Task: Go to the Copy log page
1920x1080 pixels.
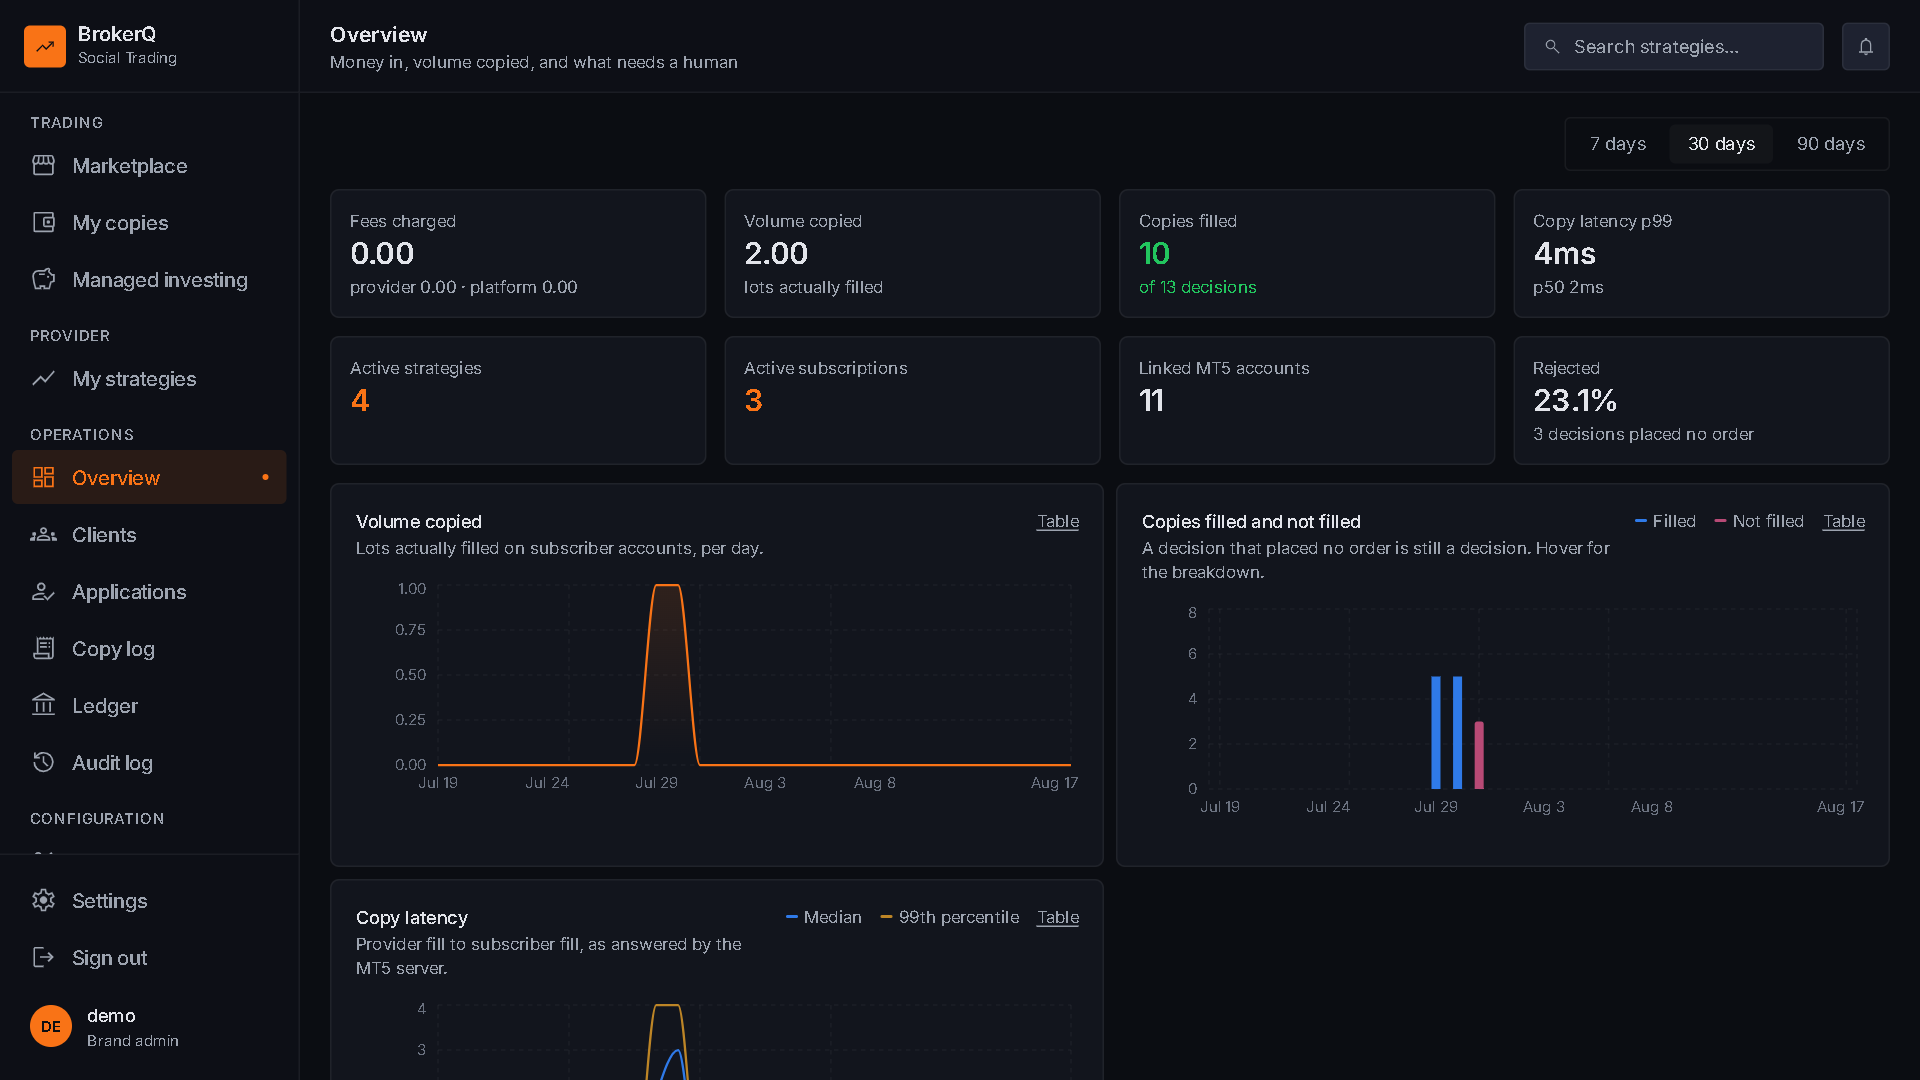Action: click(x=149, y=648)
